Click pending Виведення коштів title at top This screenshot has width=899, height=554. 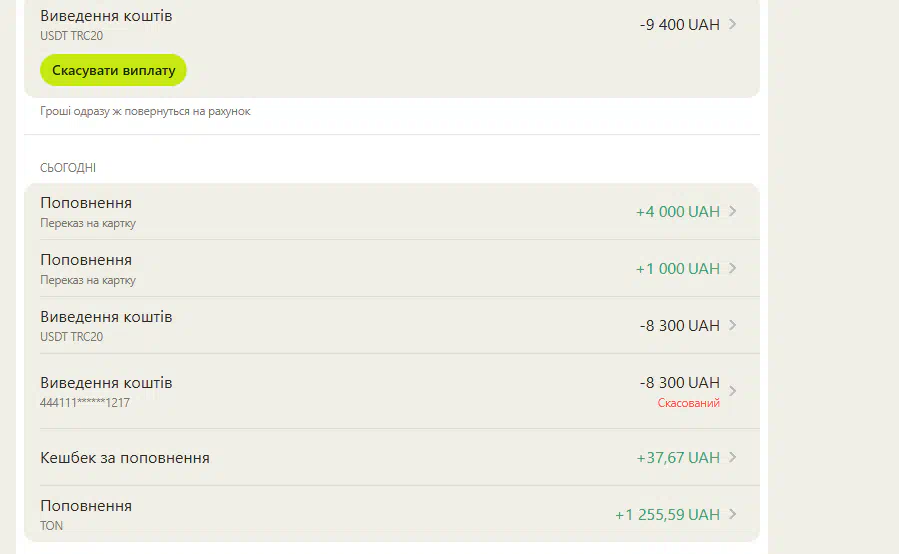[106, 16]
